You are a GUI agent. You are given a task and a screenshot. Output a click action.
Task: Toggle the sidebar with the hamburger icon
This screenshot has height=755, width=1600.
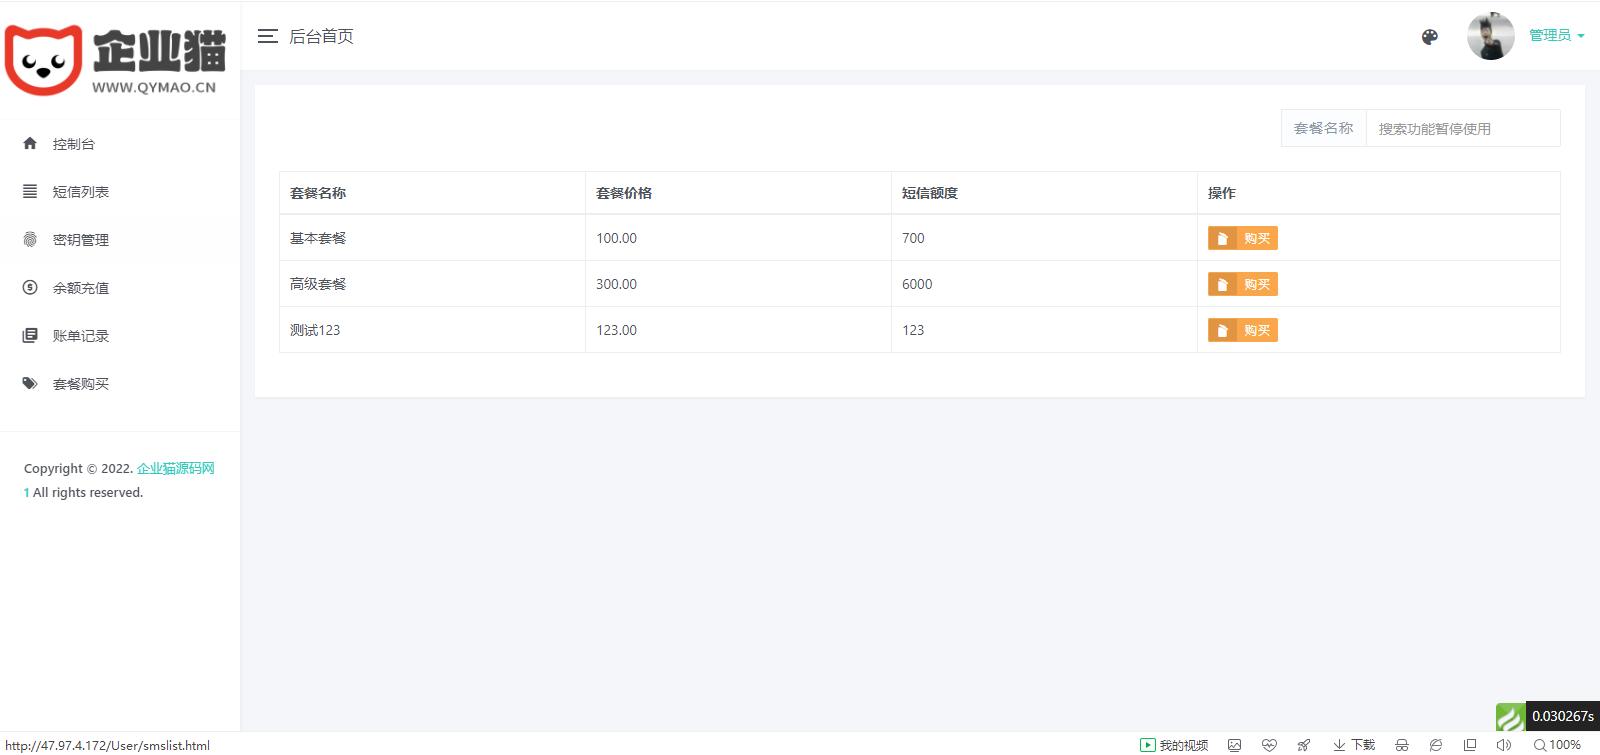click(267, 36)
